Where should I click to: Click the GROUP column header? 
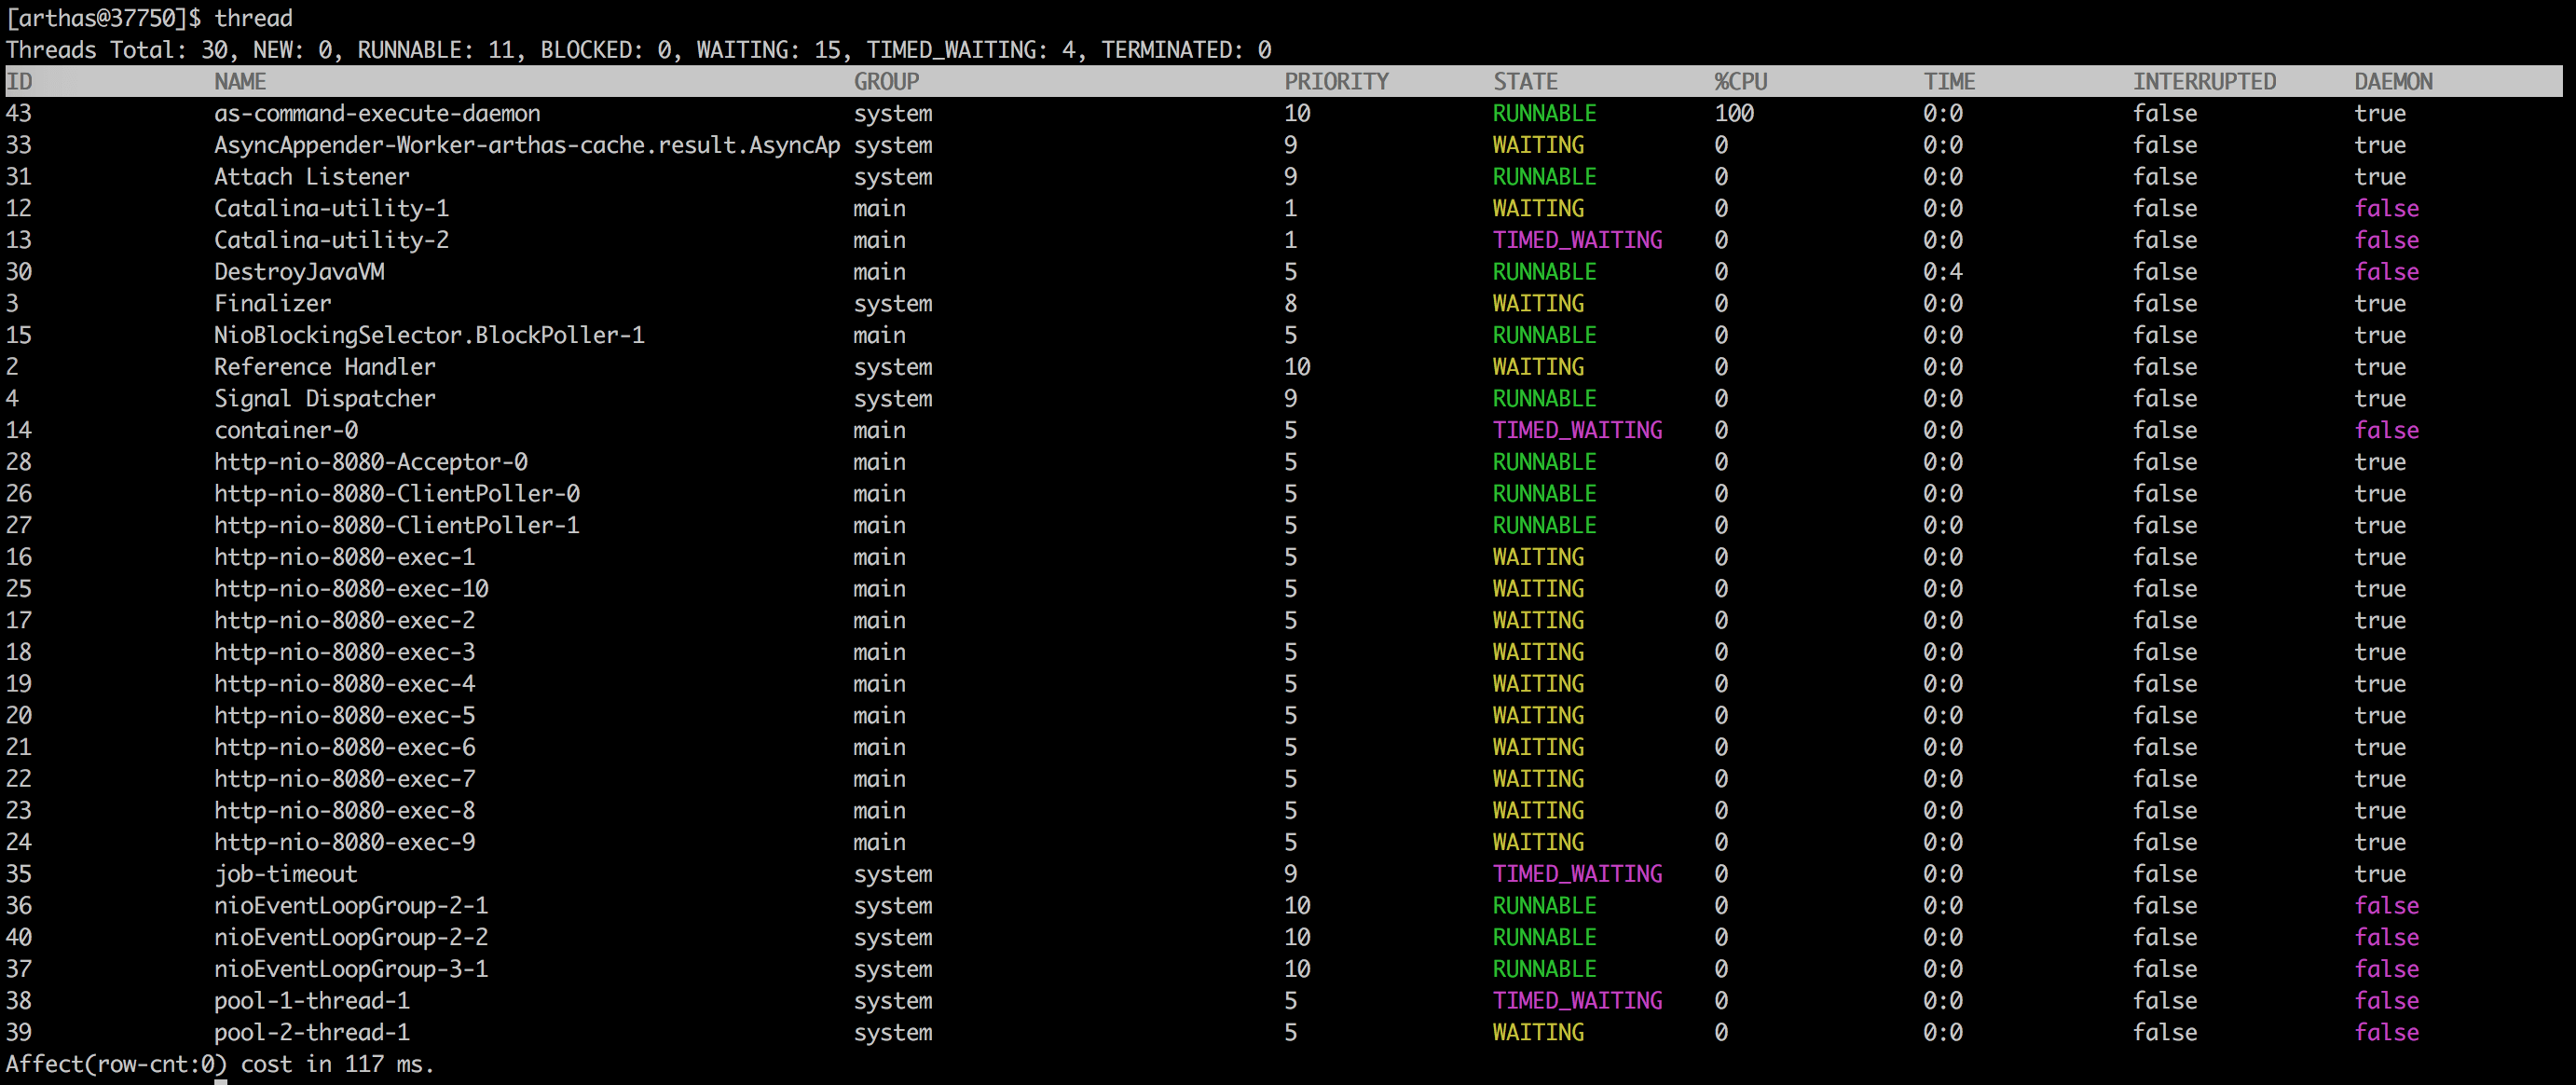[886, 81]
